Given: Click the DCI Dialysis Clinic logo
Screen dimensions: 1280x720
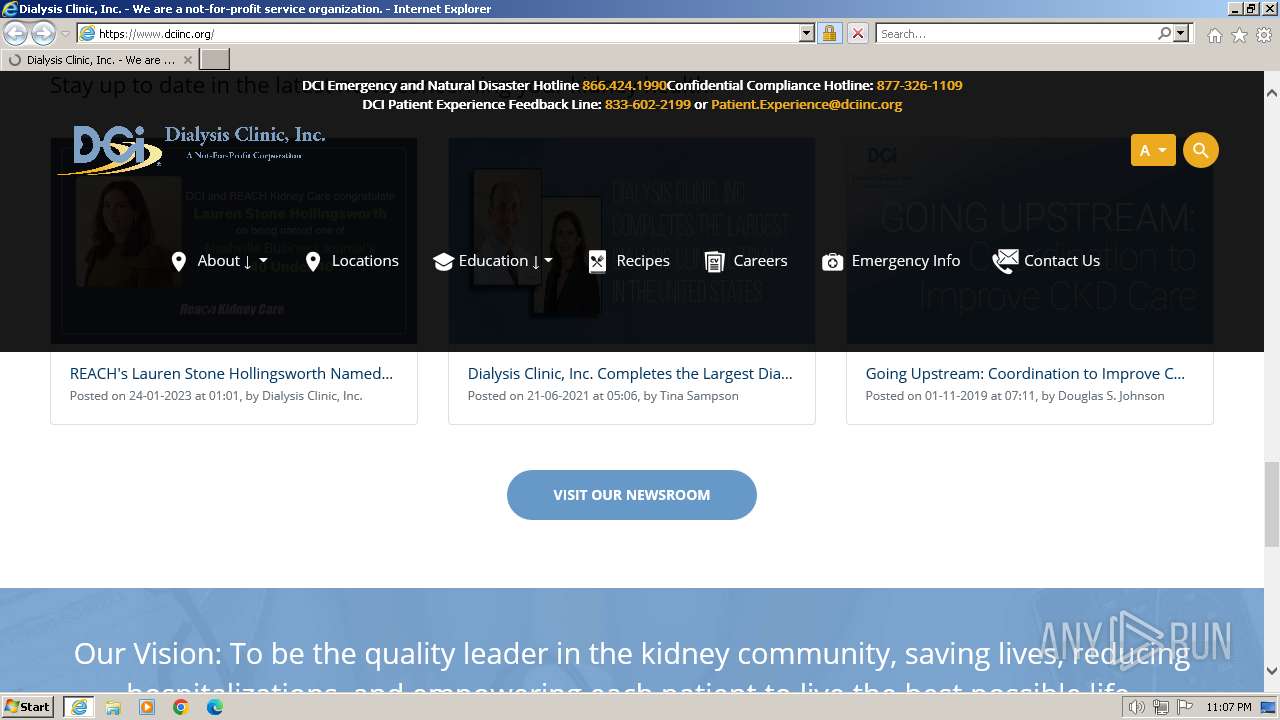Looking at the screenshot, I should [192, 148].
